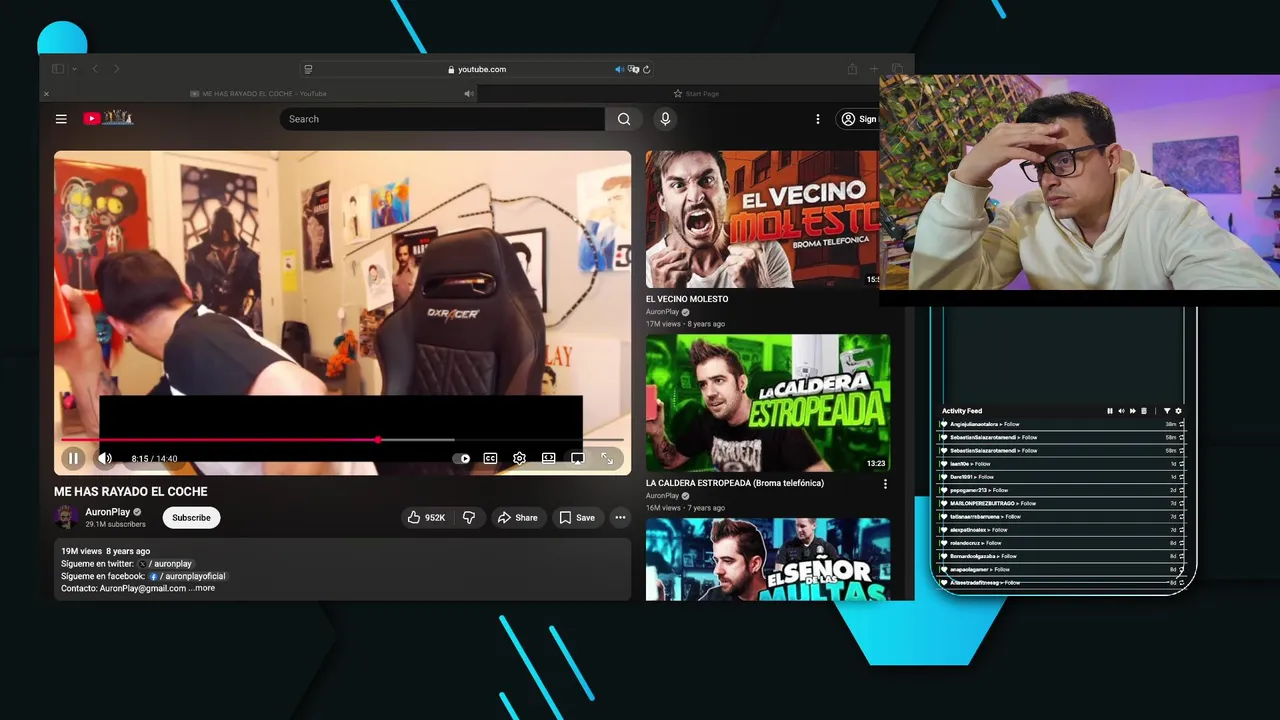Pause the playing video
The width and height of the screenshot is (1280, 720).
[73, 458]
